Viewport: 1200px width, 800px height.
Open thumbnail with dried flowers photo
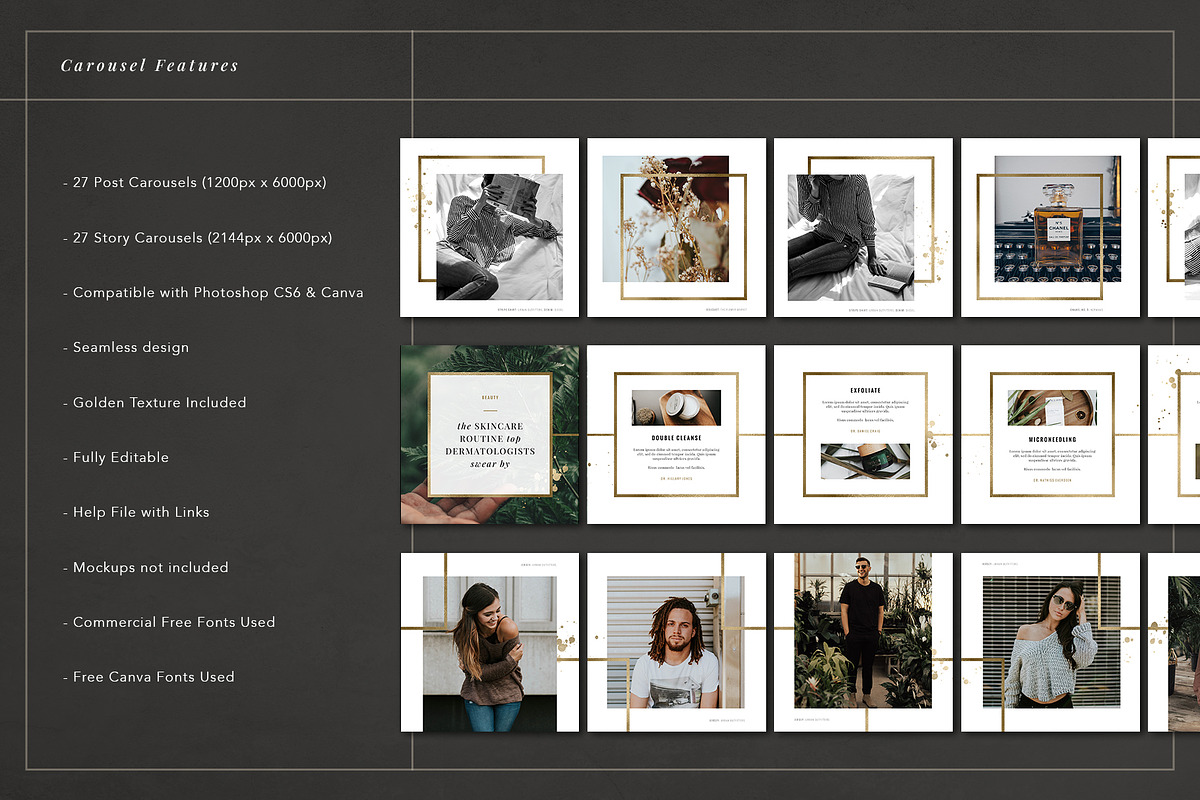click(x=676, y=228)
